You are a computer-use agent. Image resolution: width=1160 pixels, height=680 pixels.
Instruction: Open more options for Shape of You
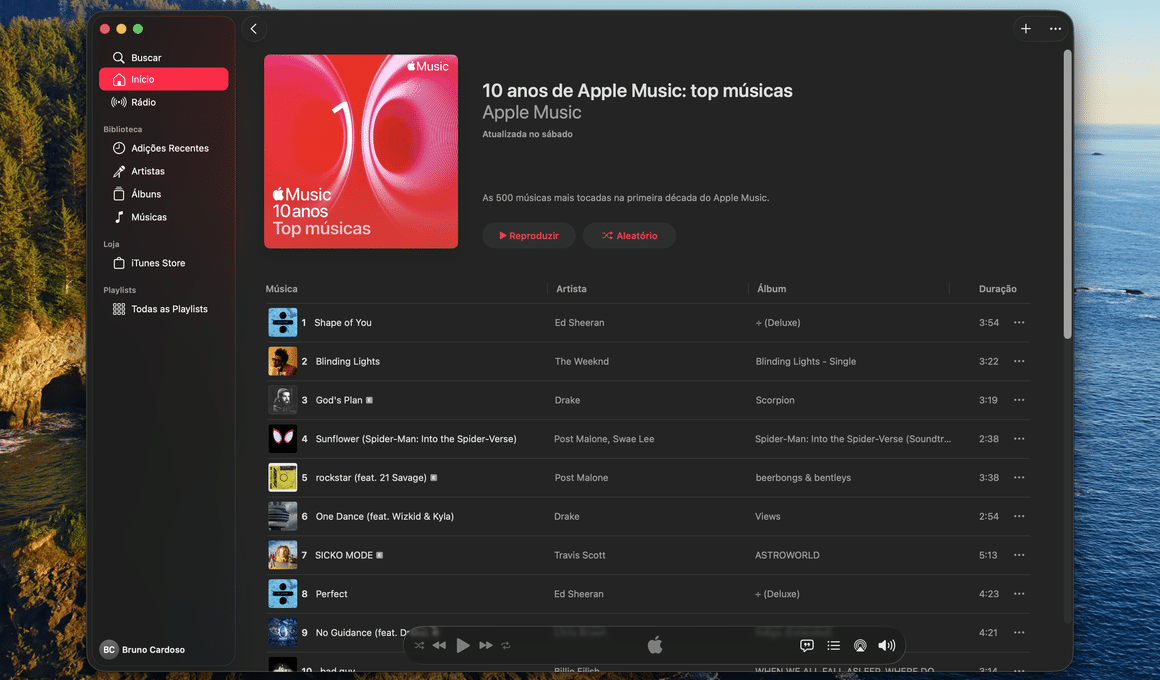(x=1019, y=323)
